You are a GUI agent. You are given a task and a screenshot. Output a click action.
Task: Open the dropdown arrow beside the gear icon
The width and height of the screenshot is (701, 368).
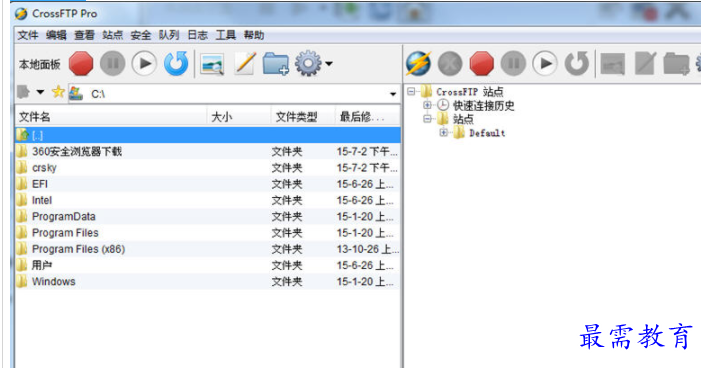point(329,63)
